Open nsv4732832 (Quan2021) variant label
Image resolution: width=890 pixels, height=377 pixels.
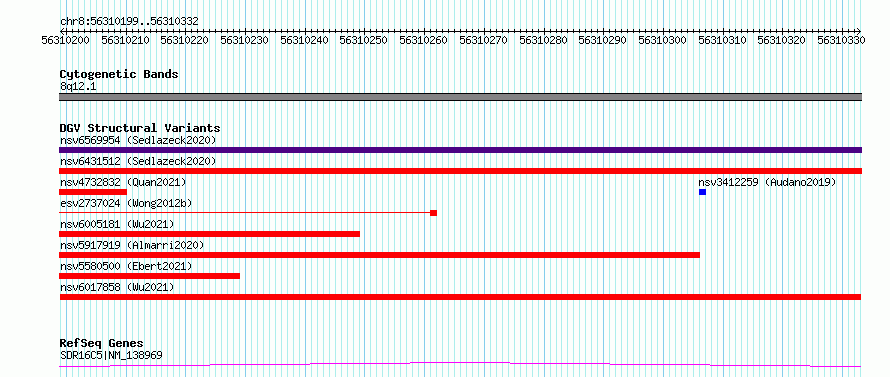pos(123,182)
